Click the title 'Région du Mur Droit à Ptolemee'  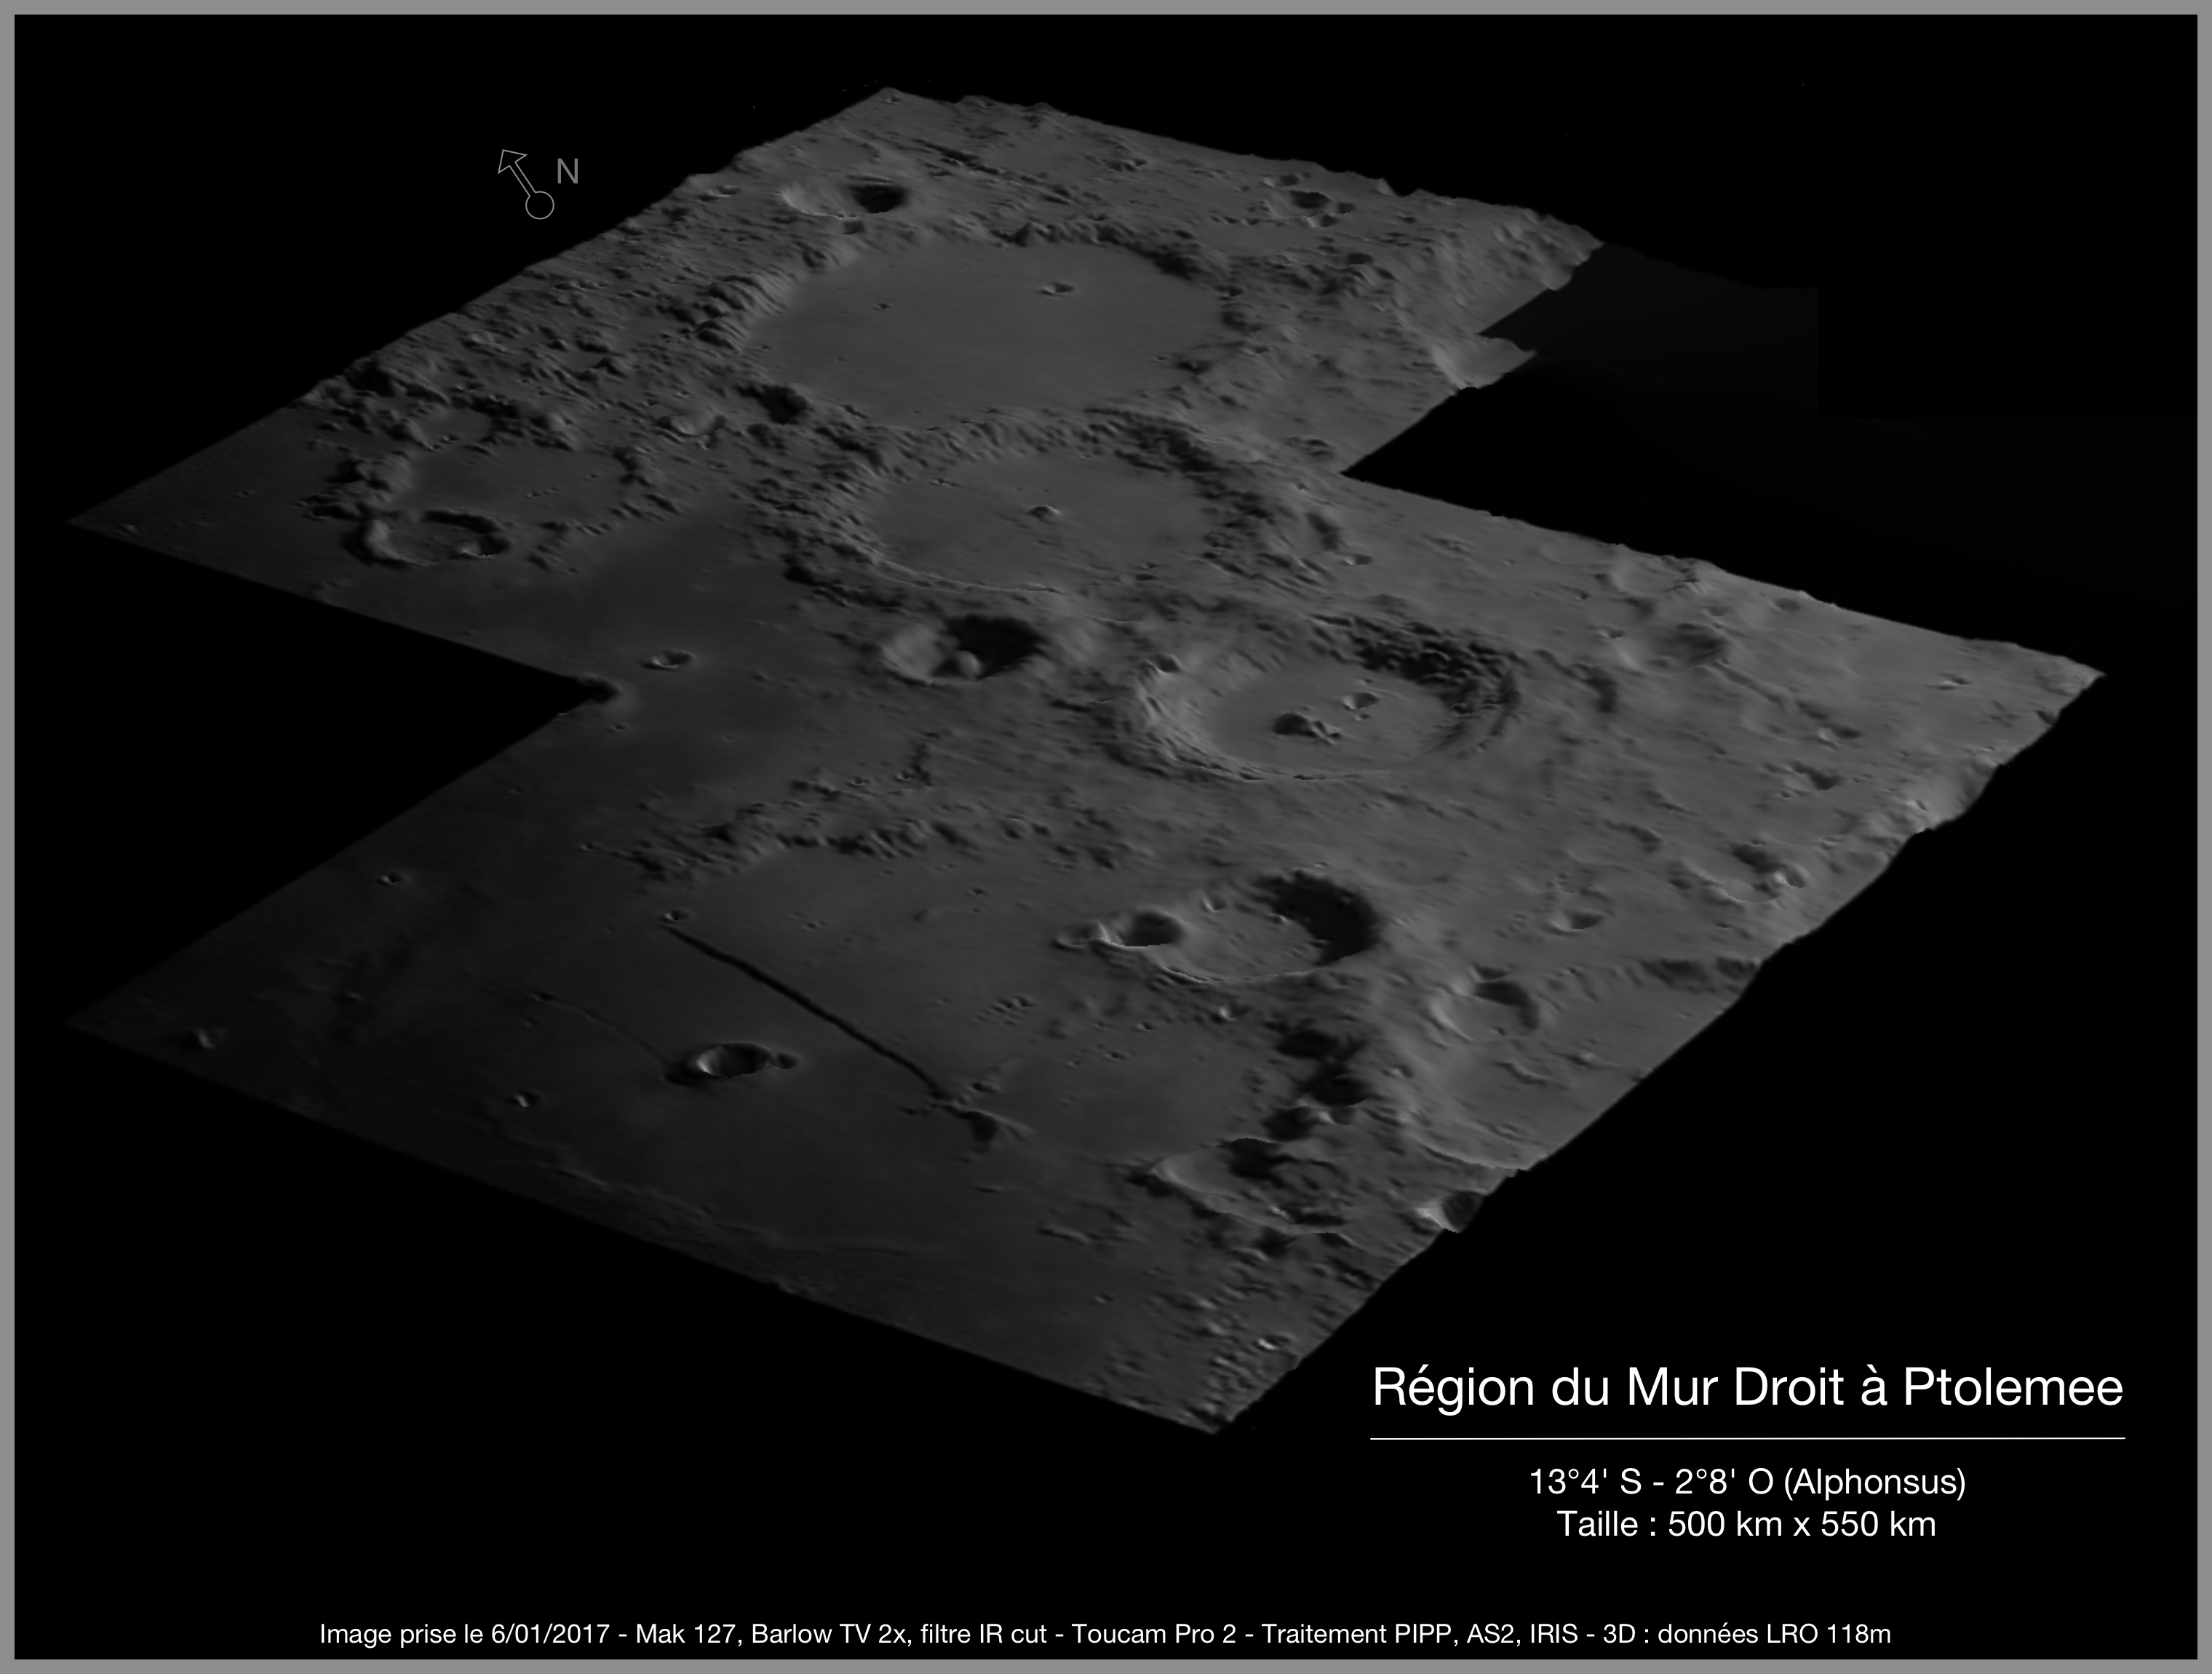(x=1747, y=1387)
